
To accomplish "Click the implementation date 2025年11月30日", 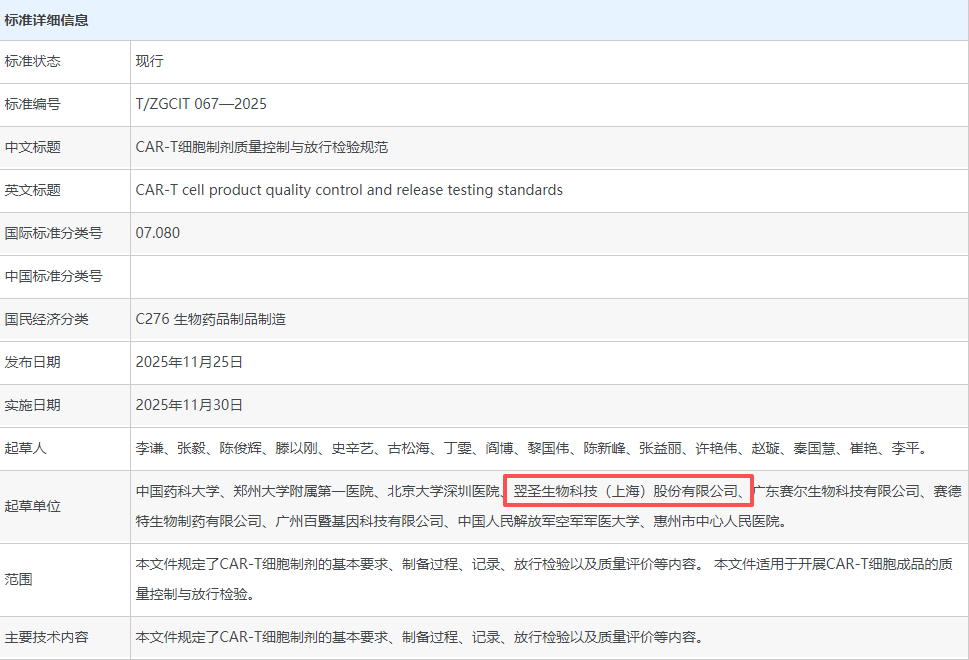I will [185, 406].
